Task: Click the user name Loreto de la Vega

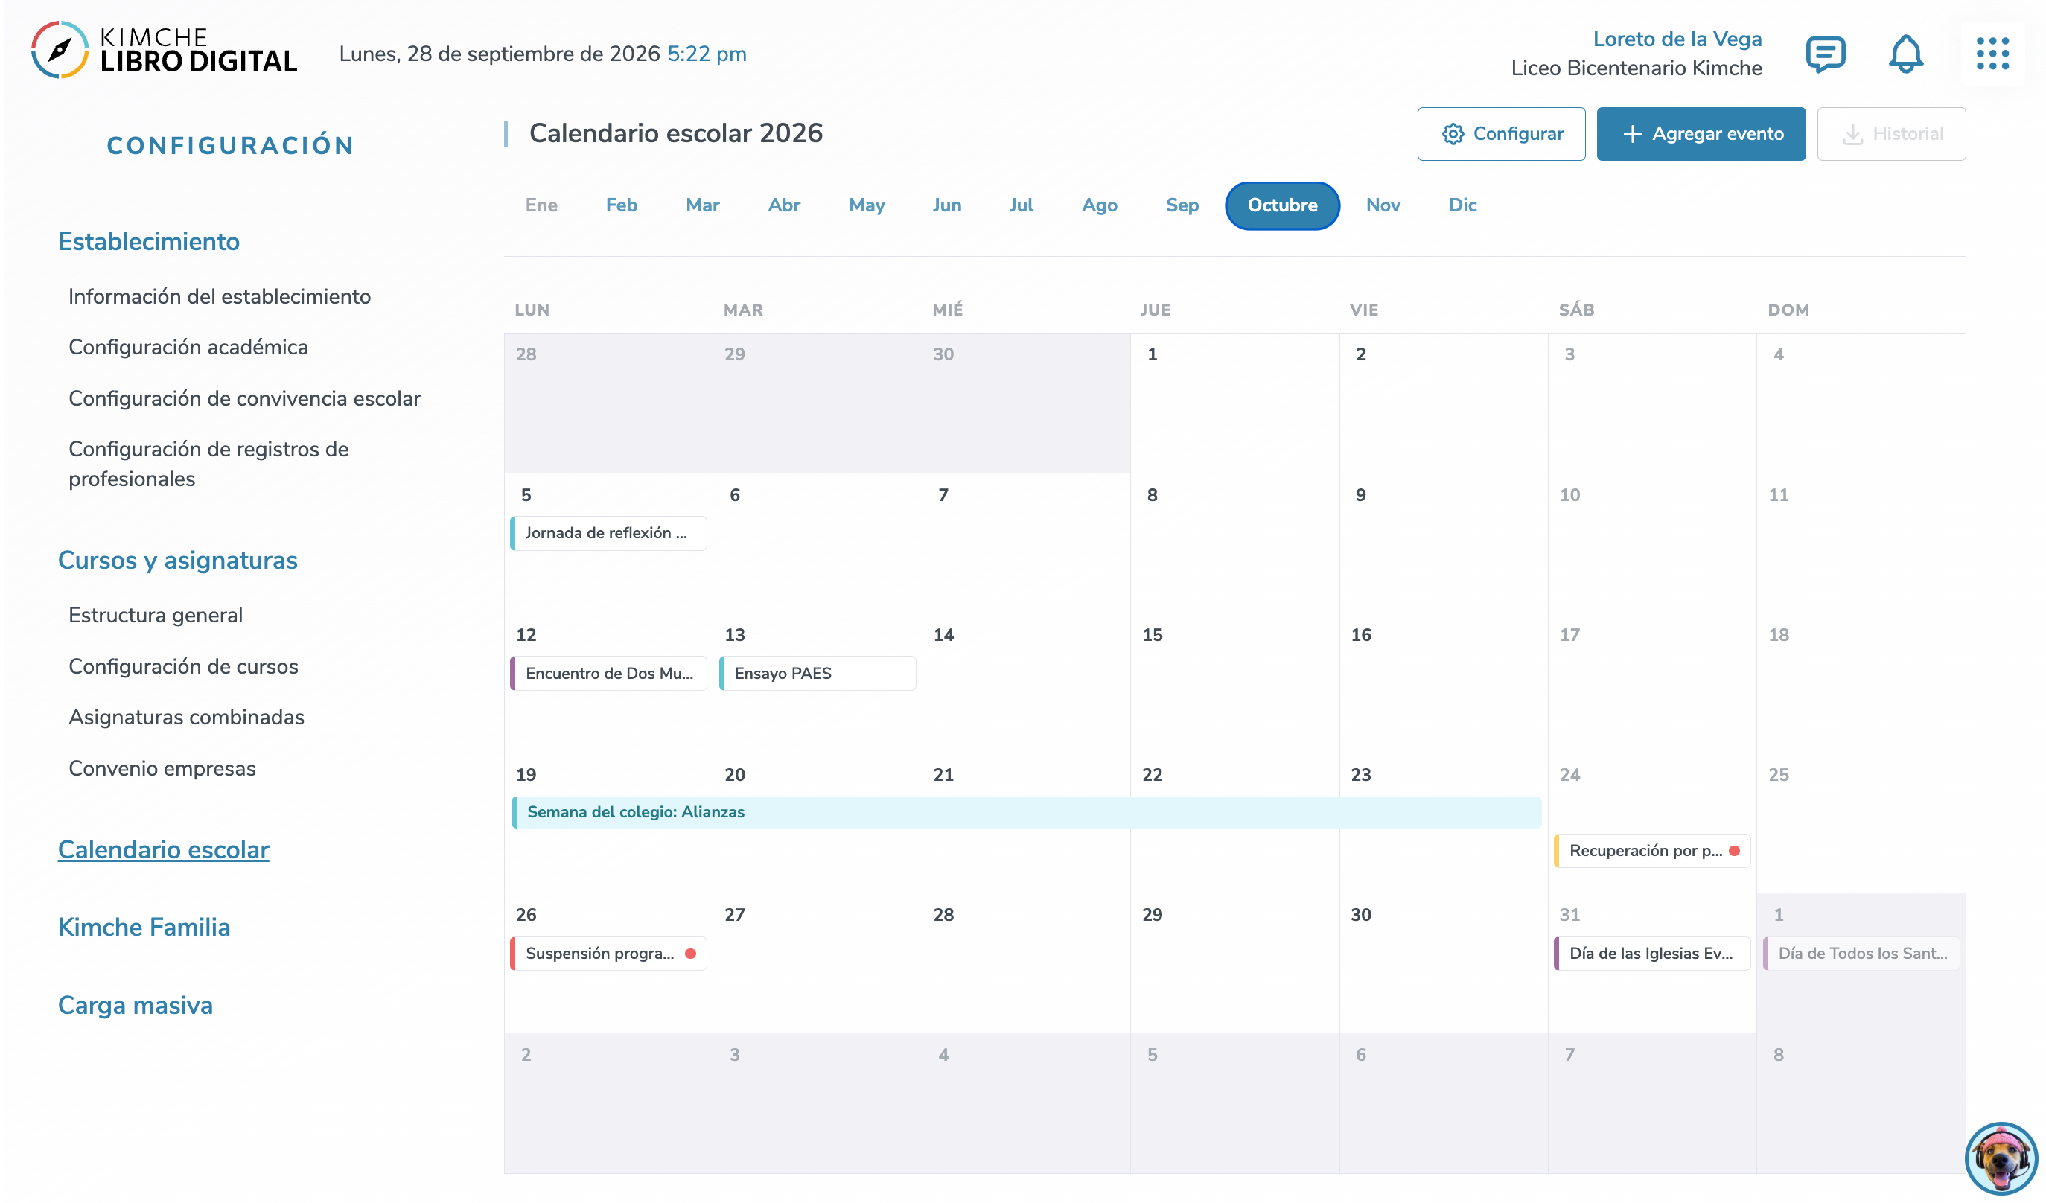Action: 1677,39
